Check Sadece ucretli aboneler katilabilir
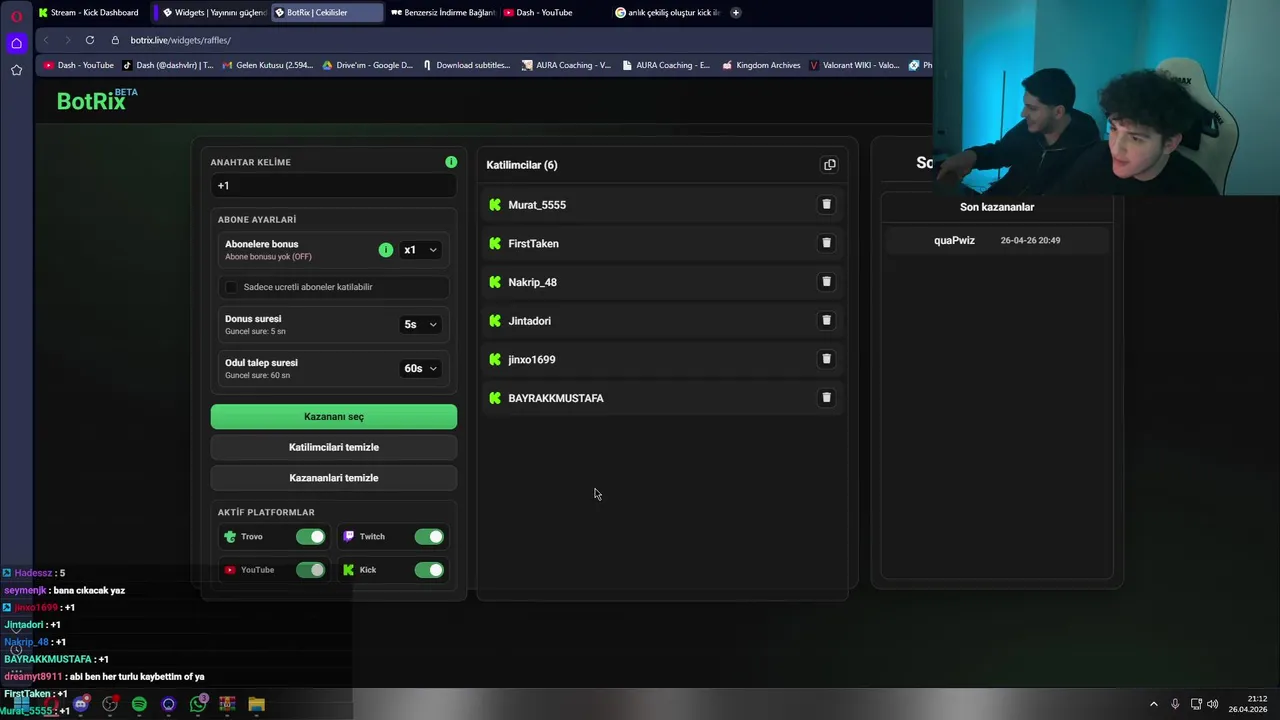Screen dimensions: 1280x720 (x=231, y=287)
